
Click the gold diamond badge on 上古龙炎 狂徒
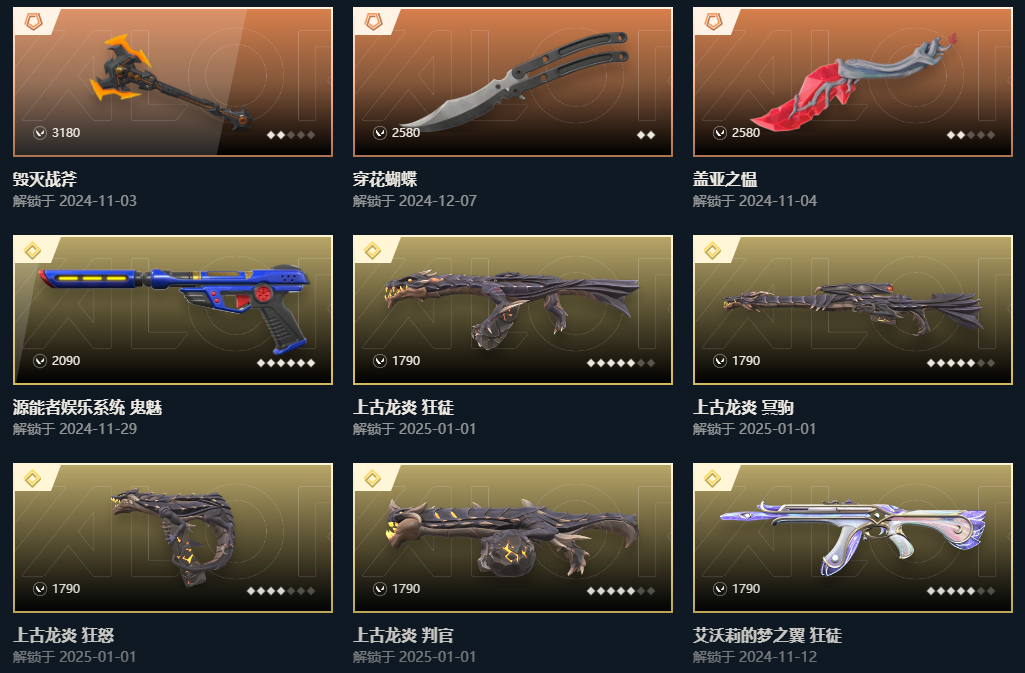(x=373, y=250)
